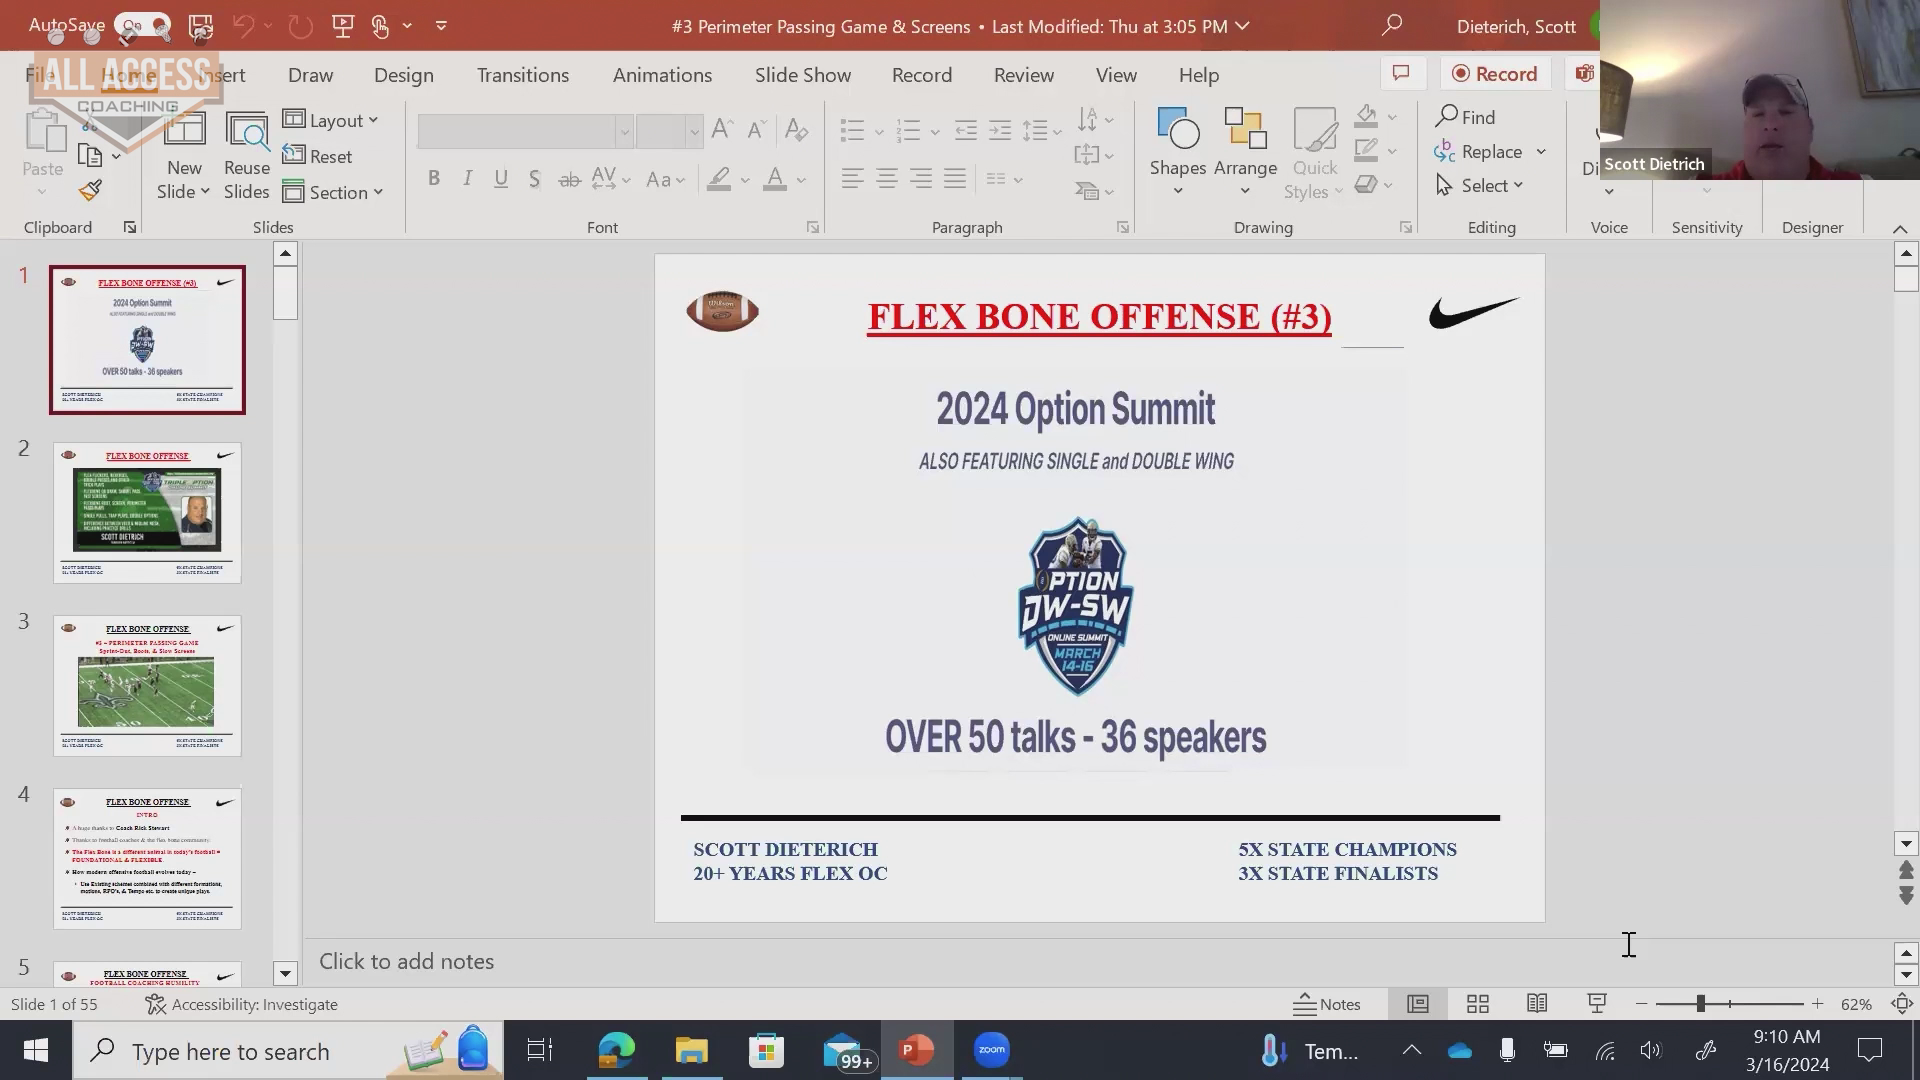This screenshot has height=1080, width=1920.
Task: Click the Italic formatting icon
Action: point(467,179)
